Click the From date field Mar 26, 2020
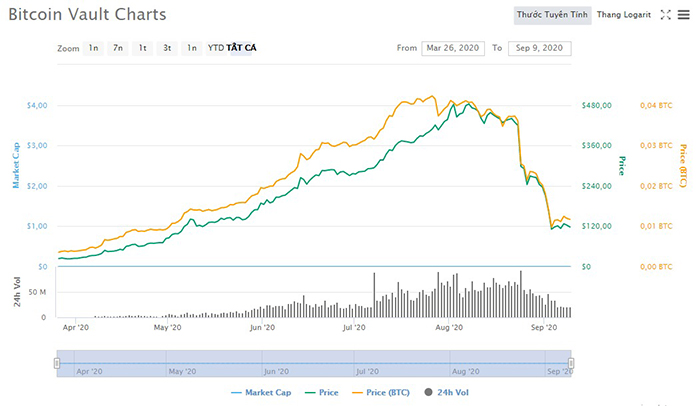Viewport: 700px width, 406px height. click(x=453, y=48)
